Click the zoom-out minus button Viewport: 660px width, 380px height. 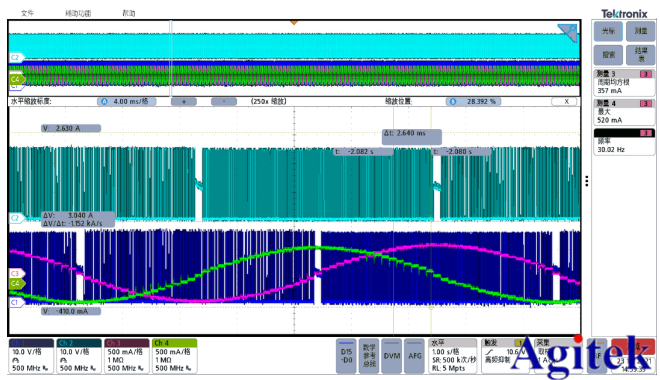click(x=224, y=101)
